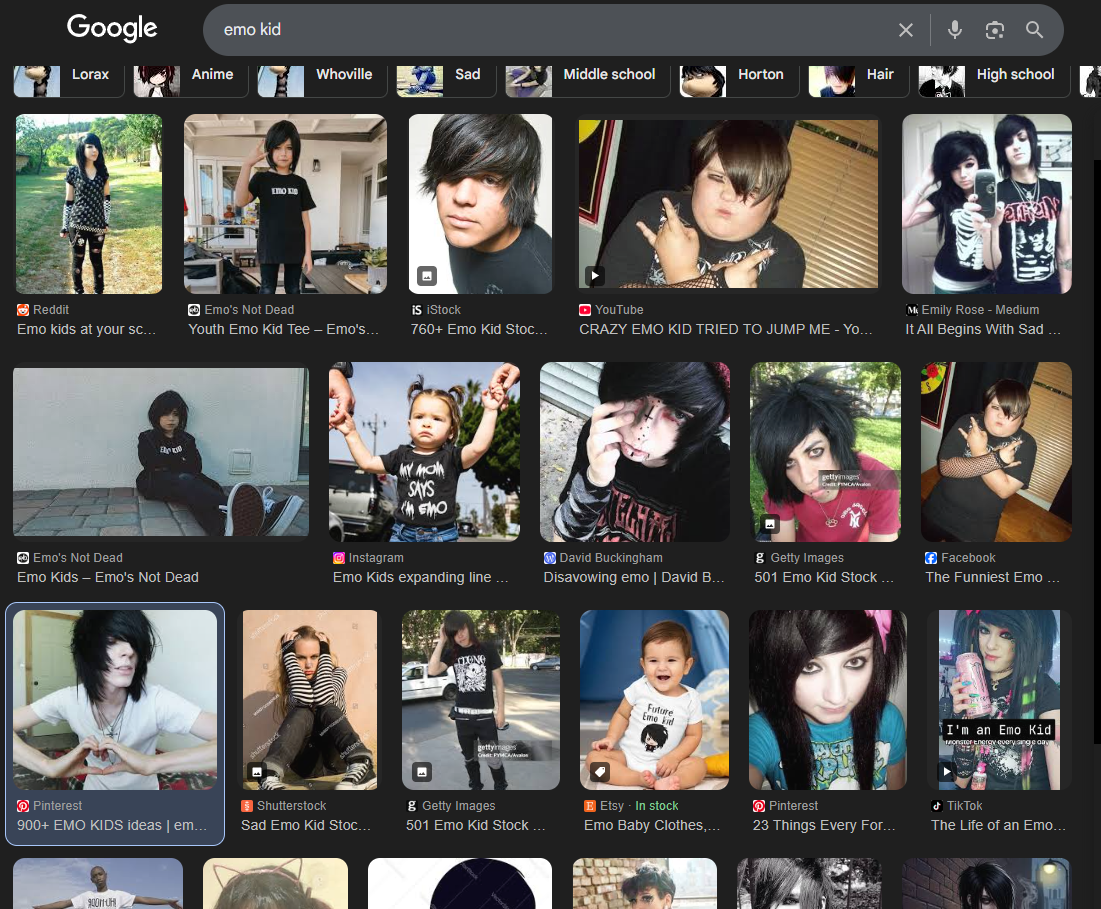Click the Shutterstock source favicon
Viewport: 1101px width, 909px height.
click(247, 806)
